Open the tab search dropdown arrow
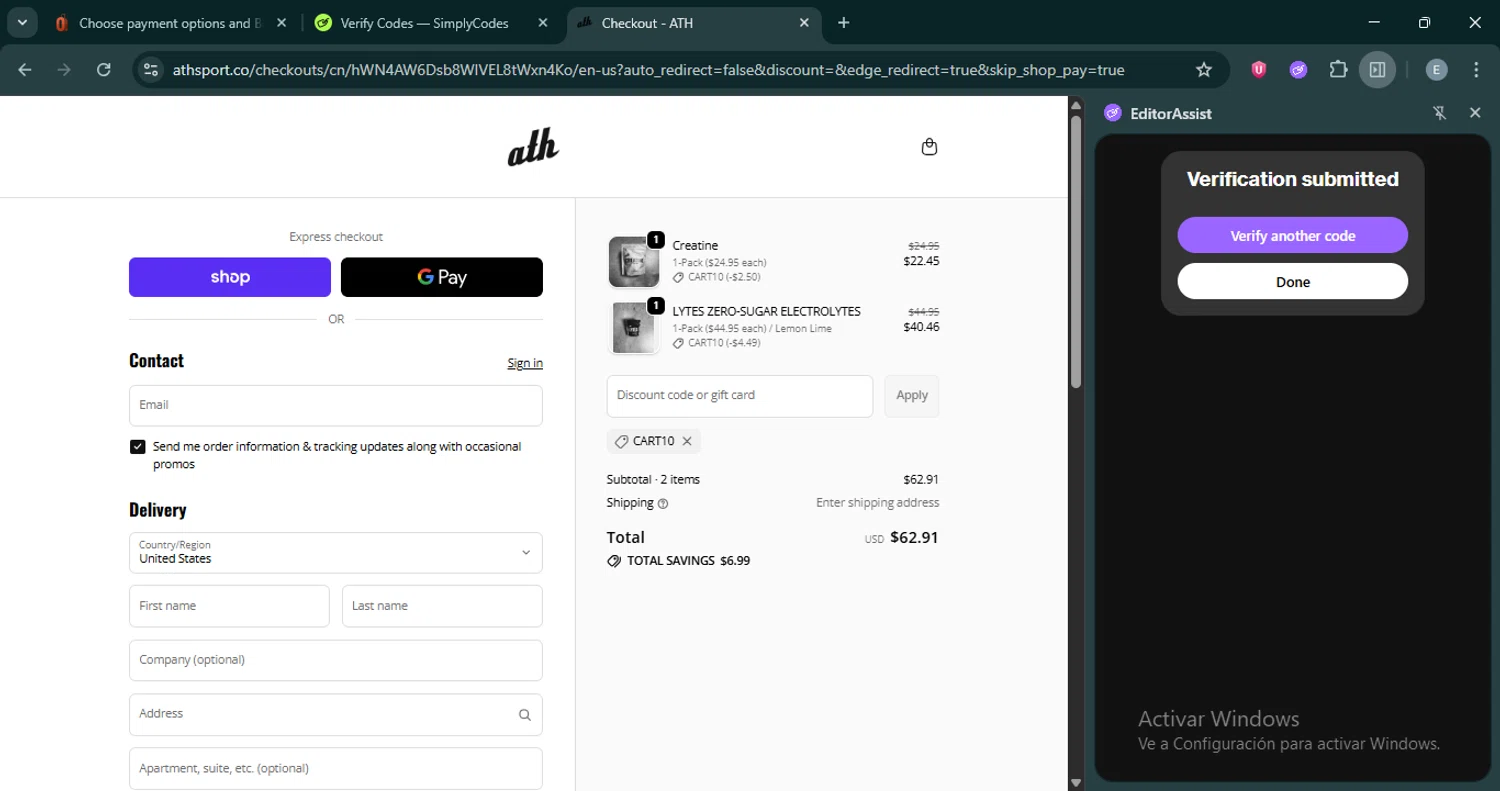This screenshot has height=791, width=1500. [x=21, y=23]
